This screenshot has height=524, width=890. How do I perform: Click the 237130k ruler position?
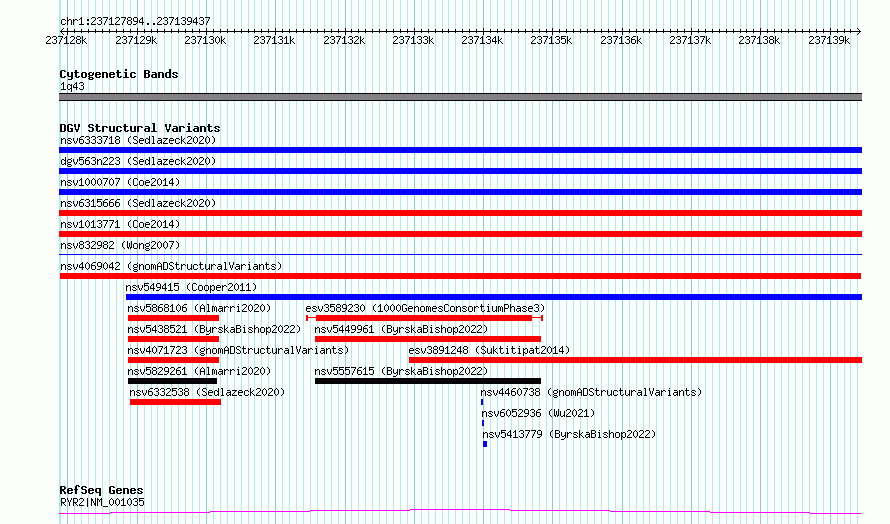205,40
